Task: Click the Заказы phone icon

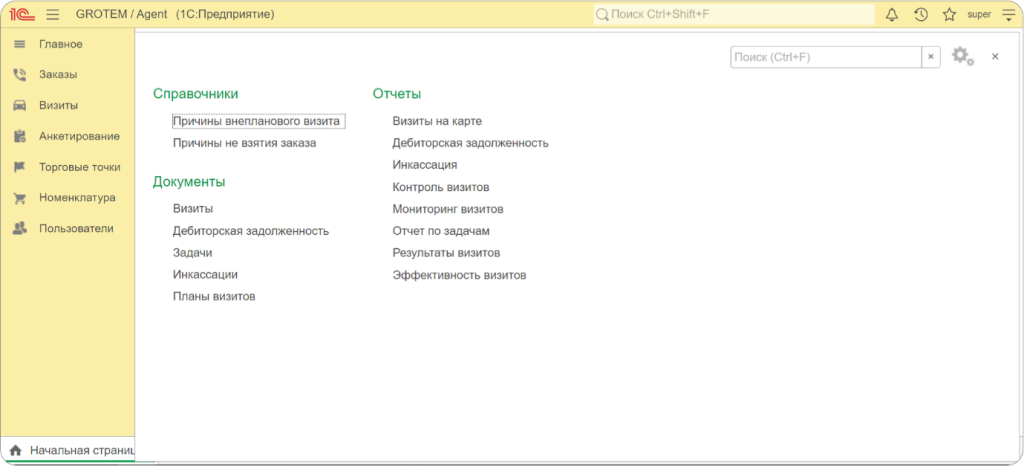Action: click(20, 74)
